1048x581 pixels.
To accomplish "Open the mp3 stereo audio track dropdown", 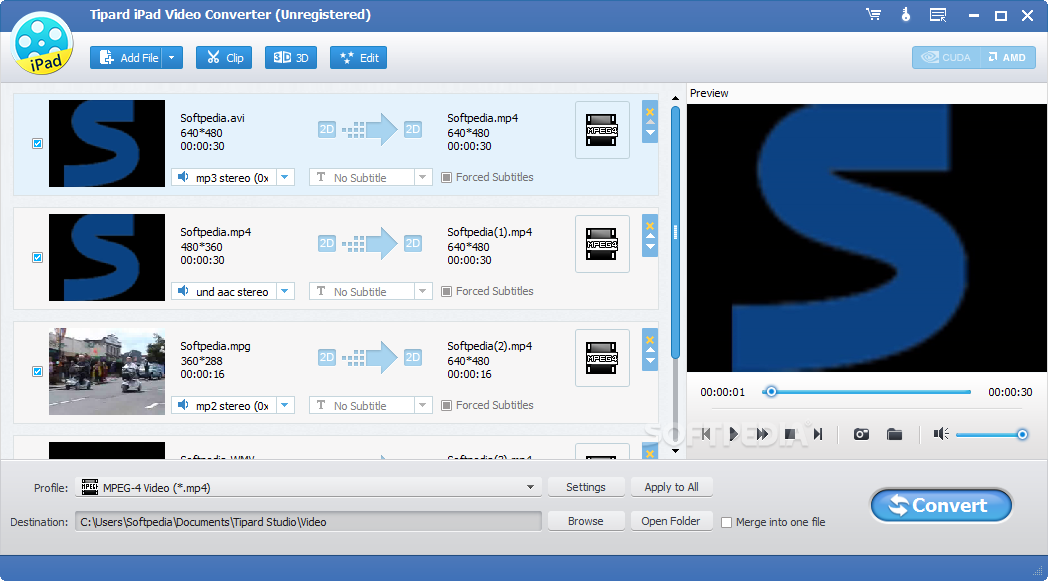I will (x=285, y=177).
